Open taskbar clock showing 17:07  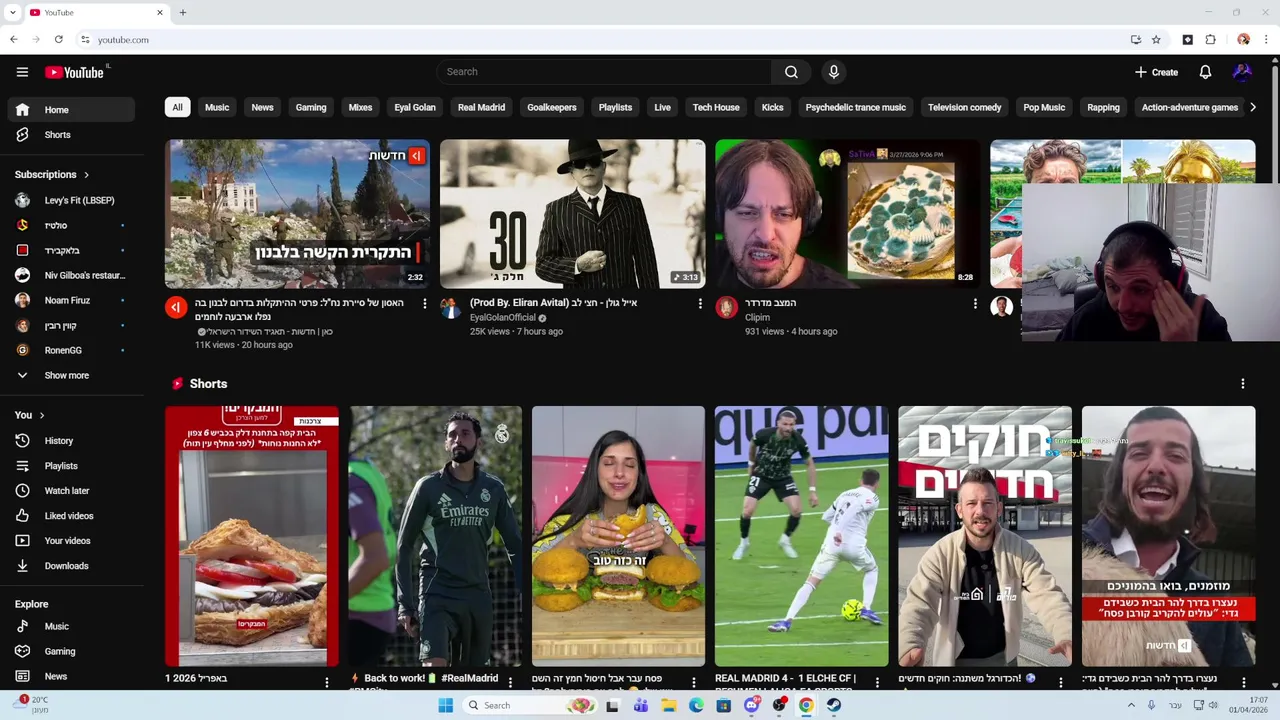(x=1249, y=705)
